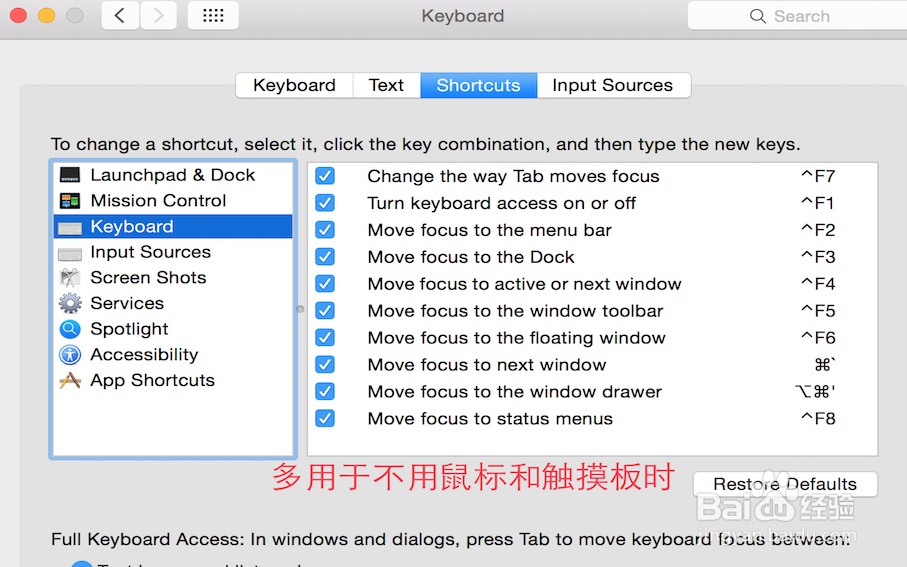The image size is (907, 567).
Task: Click the Launchpad & Dock icon
Action: click(70, 175)
